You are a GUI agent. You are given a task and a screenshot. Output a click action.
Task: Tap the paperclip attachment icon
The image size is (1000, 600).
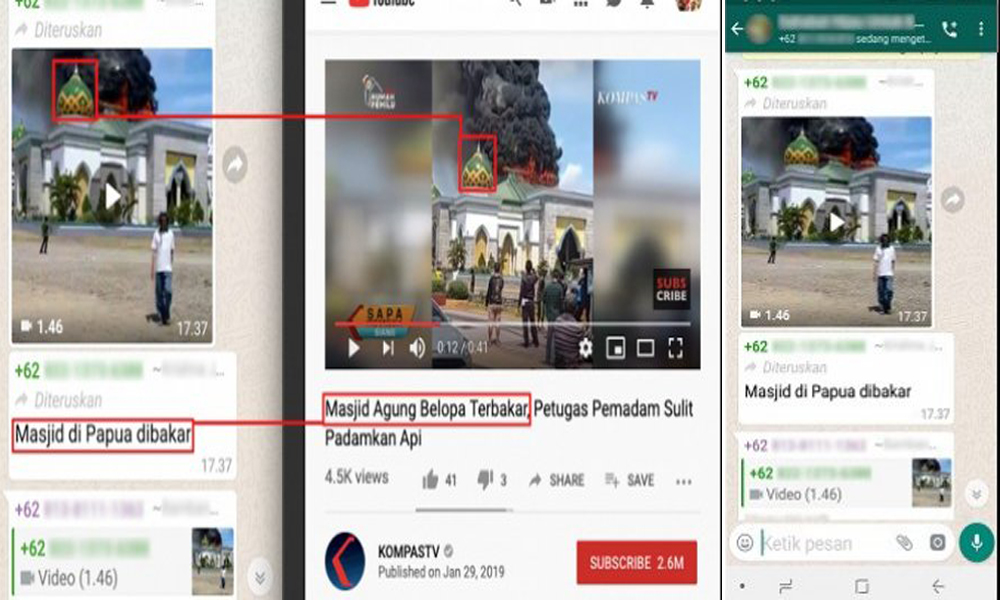coord(904,543)
